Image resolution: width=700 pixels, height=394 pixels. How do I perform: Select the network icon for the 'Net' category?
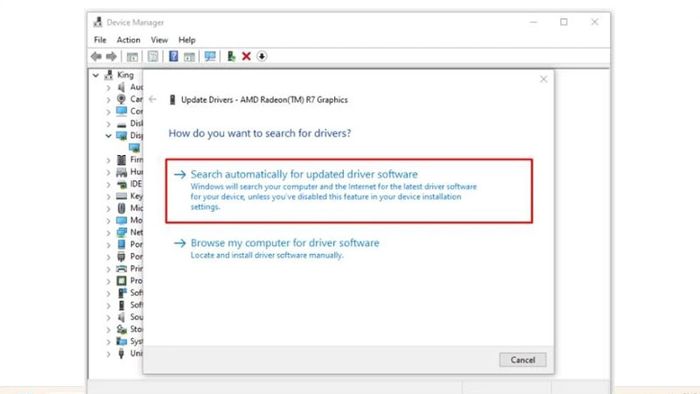(x=121, y=232)
